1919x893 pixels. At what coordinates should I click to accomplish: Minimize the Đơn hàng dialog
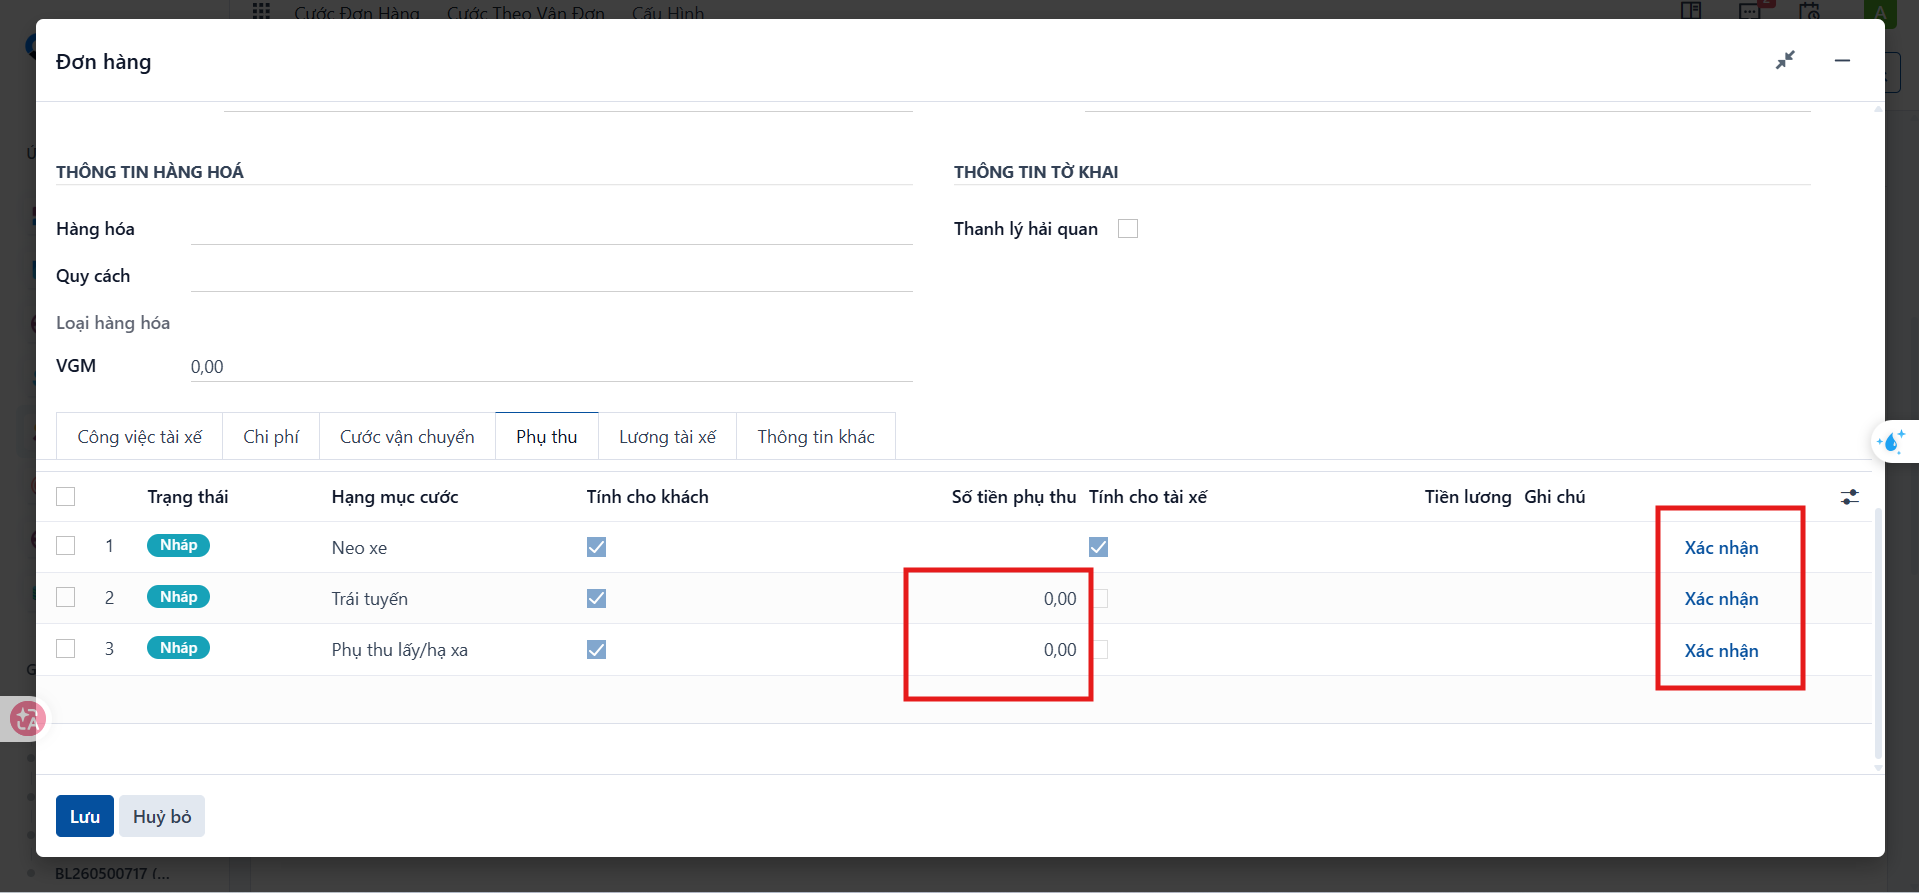tap(1842, 61)
